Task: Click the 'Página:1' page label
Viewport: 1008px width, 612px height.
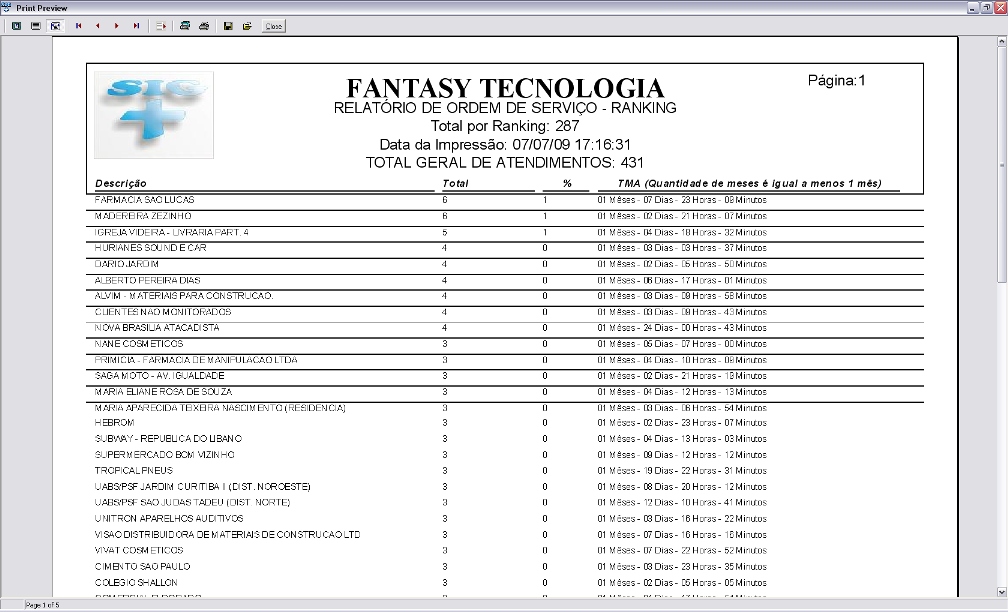Action: click(x=836, y=80)
